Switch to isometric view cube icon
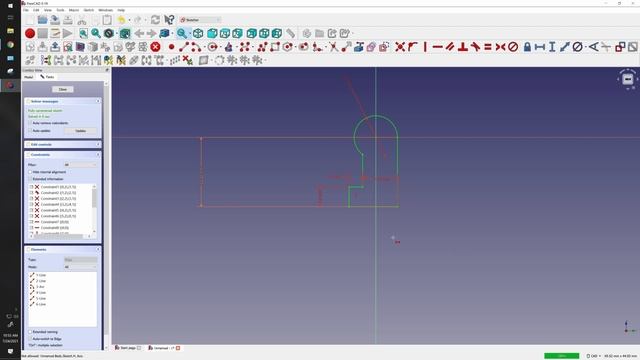This screenshot has height=360, width=640. point(198,33)
